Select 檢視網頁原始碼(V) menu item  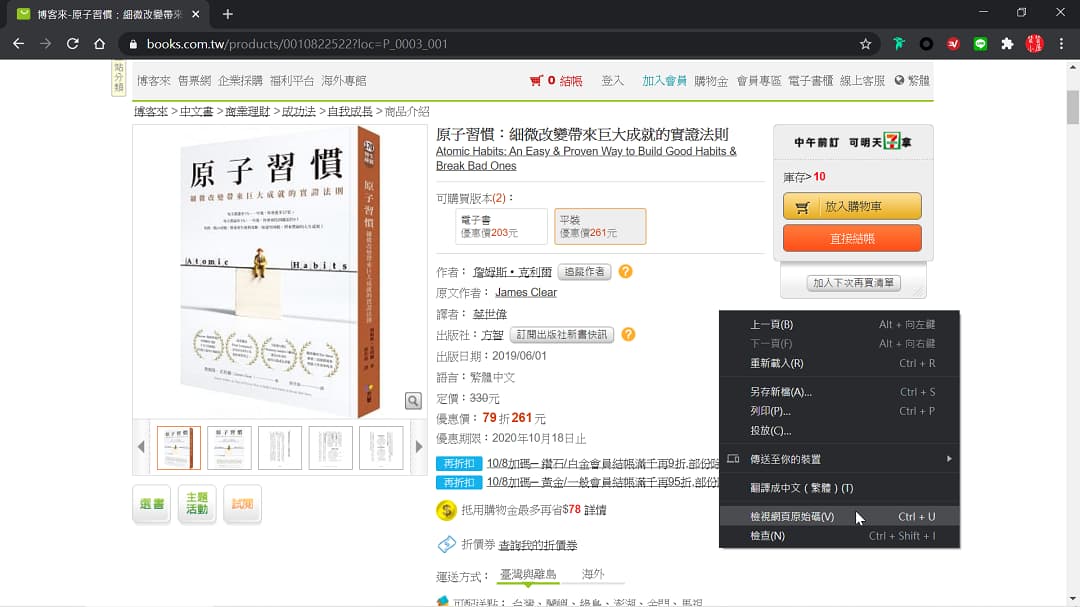coord(839,516)
